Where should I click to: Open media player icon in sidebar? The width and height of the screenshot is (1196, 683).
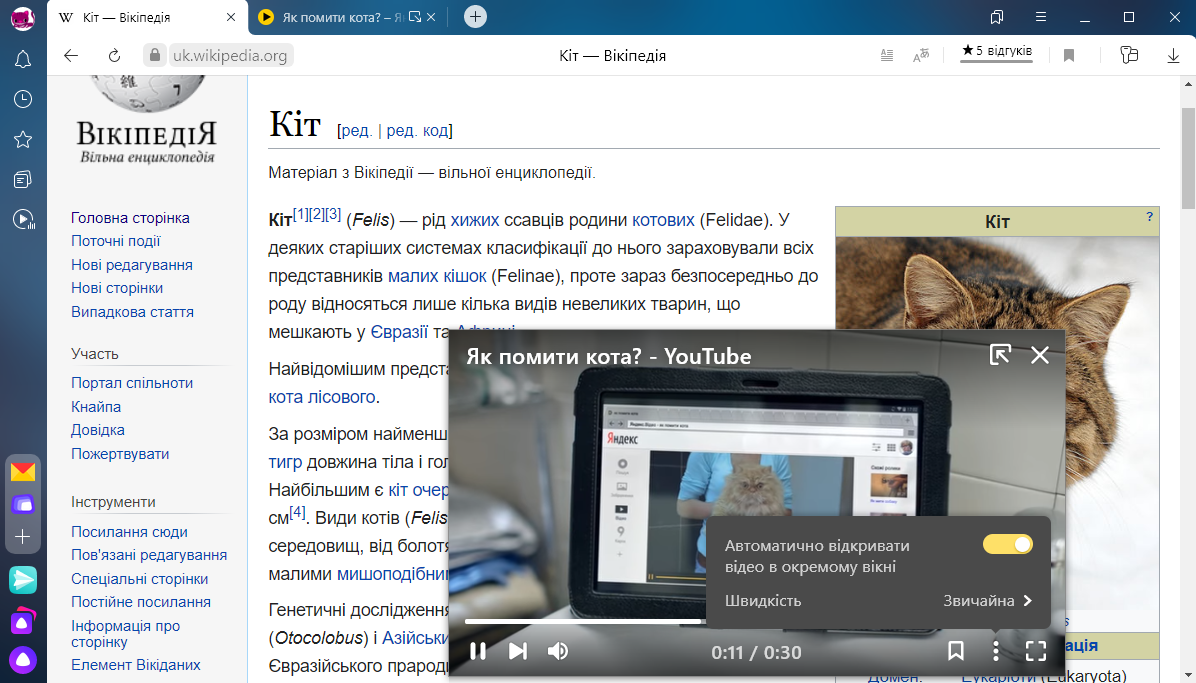[23, 220]
